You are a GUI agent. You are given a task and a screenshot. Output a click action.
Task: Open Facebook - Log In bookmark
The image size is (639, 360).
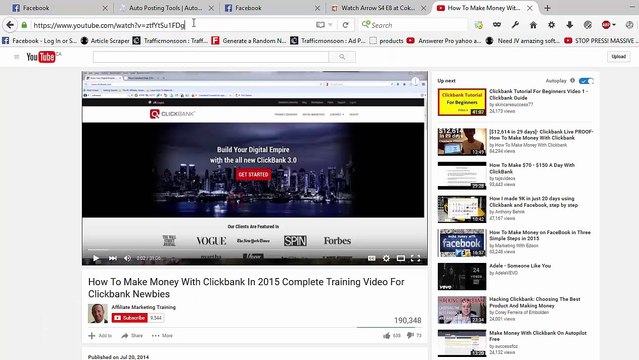[x=39, y=40]
